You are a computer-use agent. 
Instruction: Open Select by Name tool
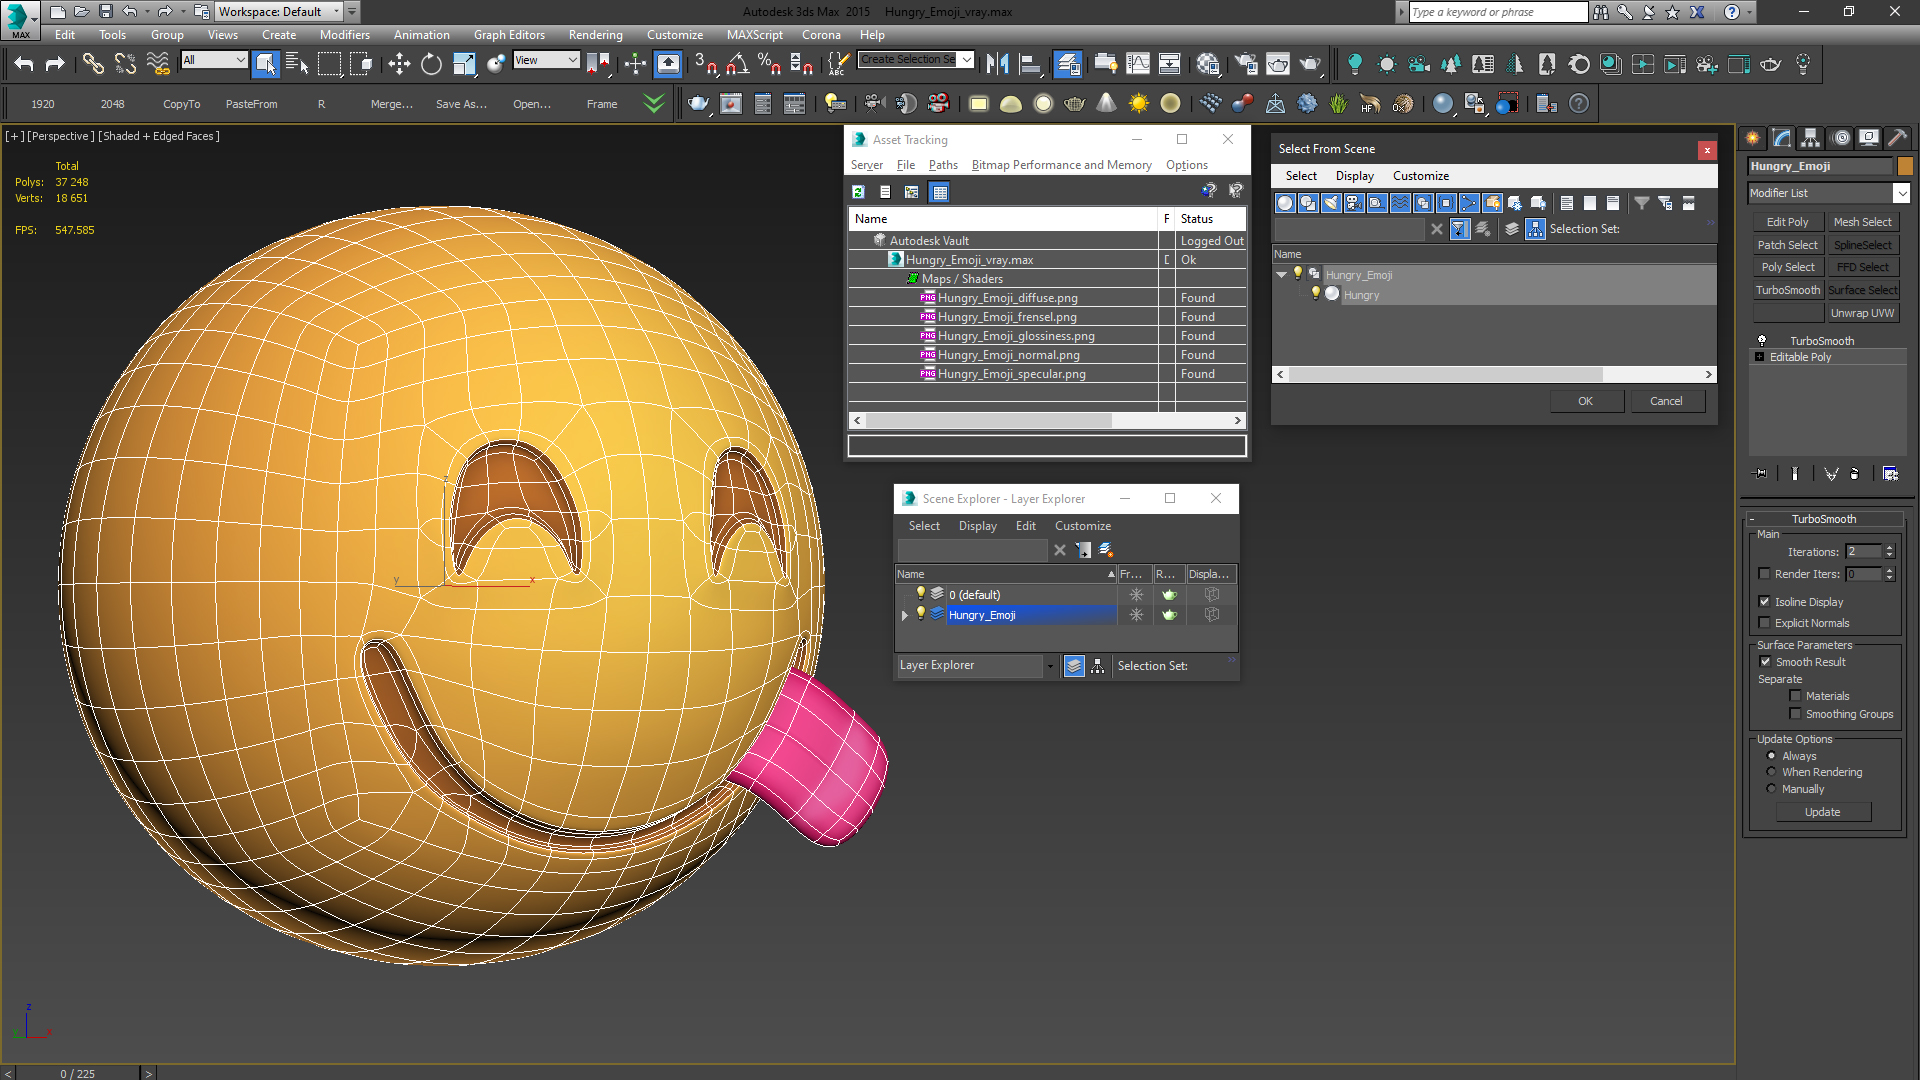click(x=297, y=64)
